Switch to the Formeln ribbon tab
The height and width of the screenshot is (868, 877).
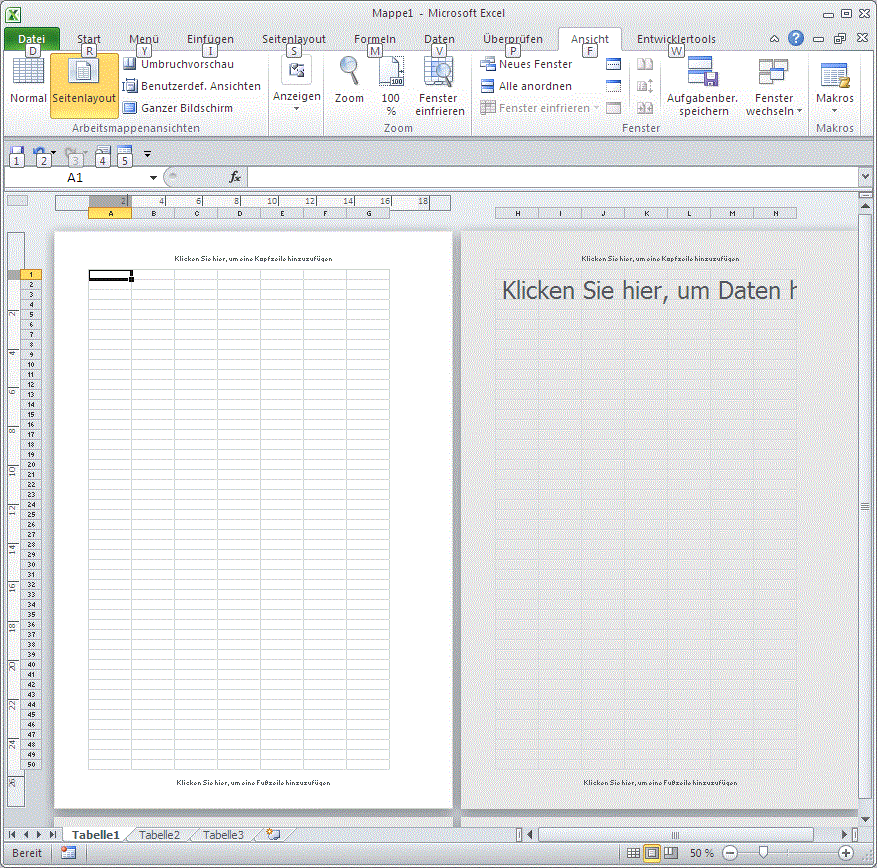tap(374, 39)
